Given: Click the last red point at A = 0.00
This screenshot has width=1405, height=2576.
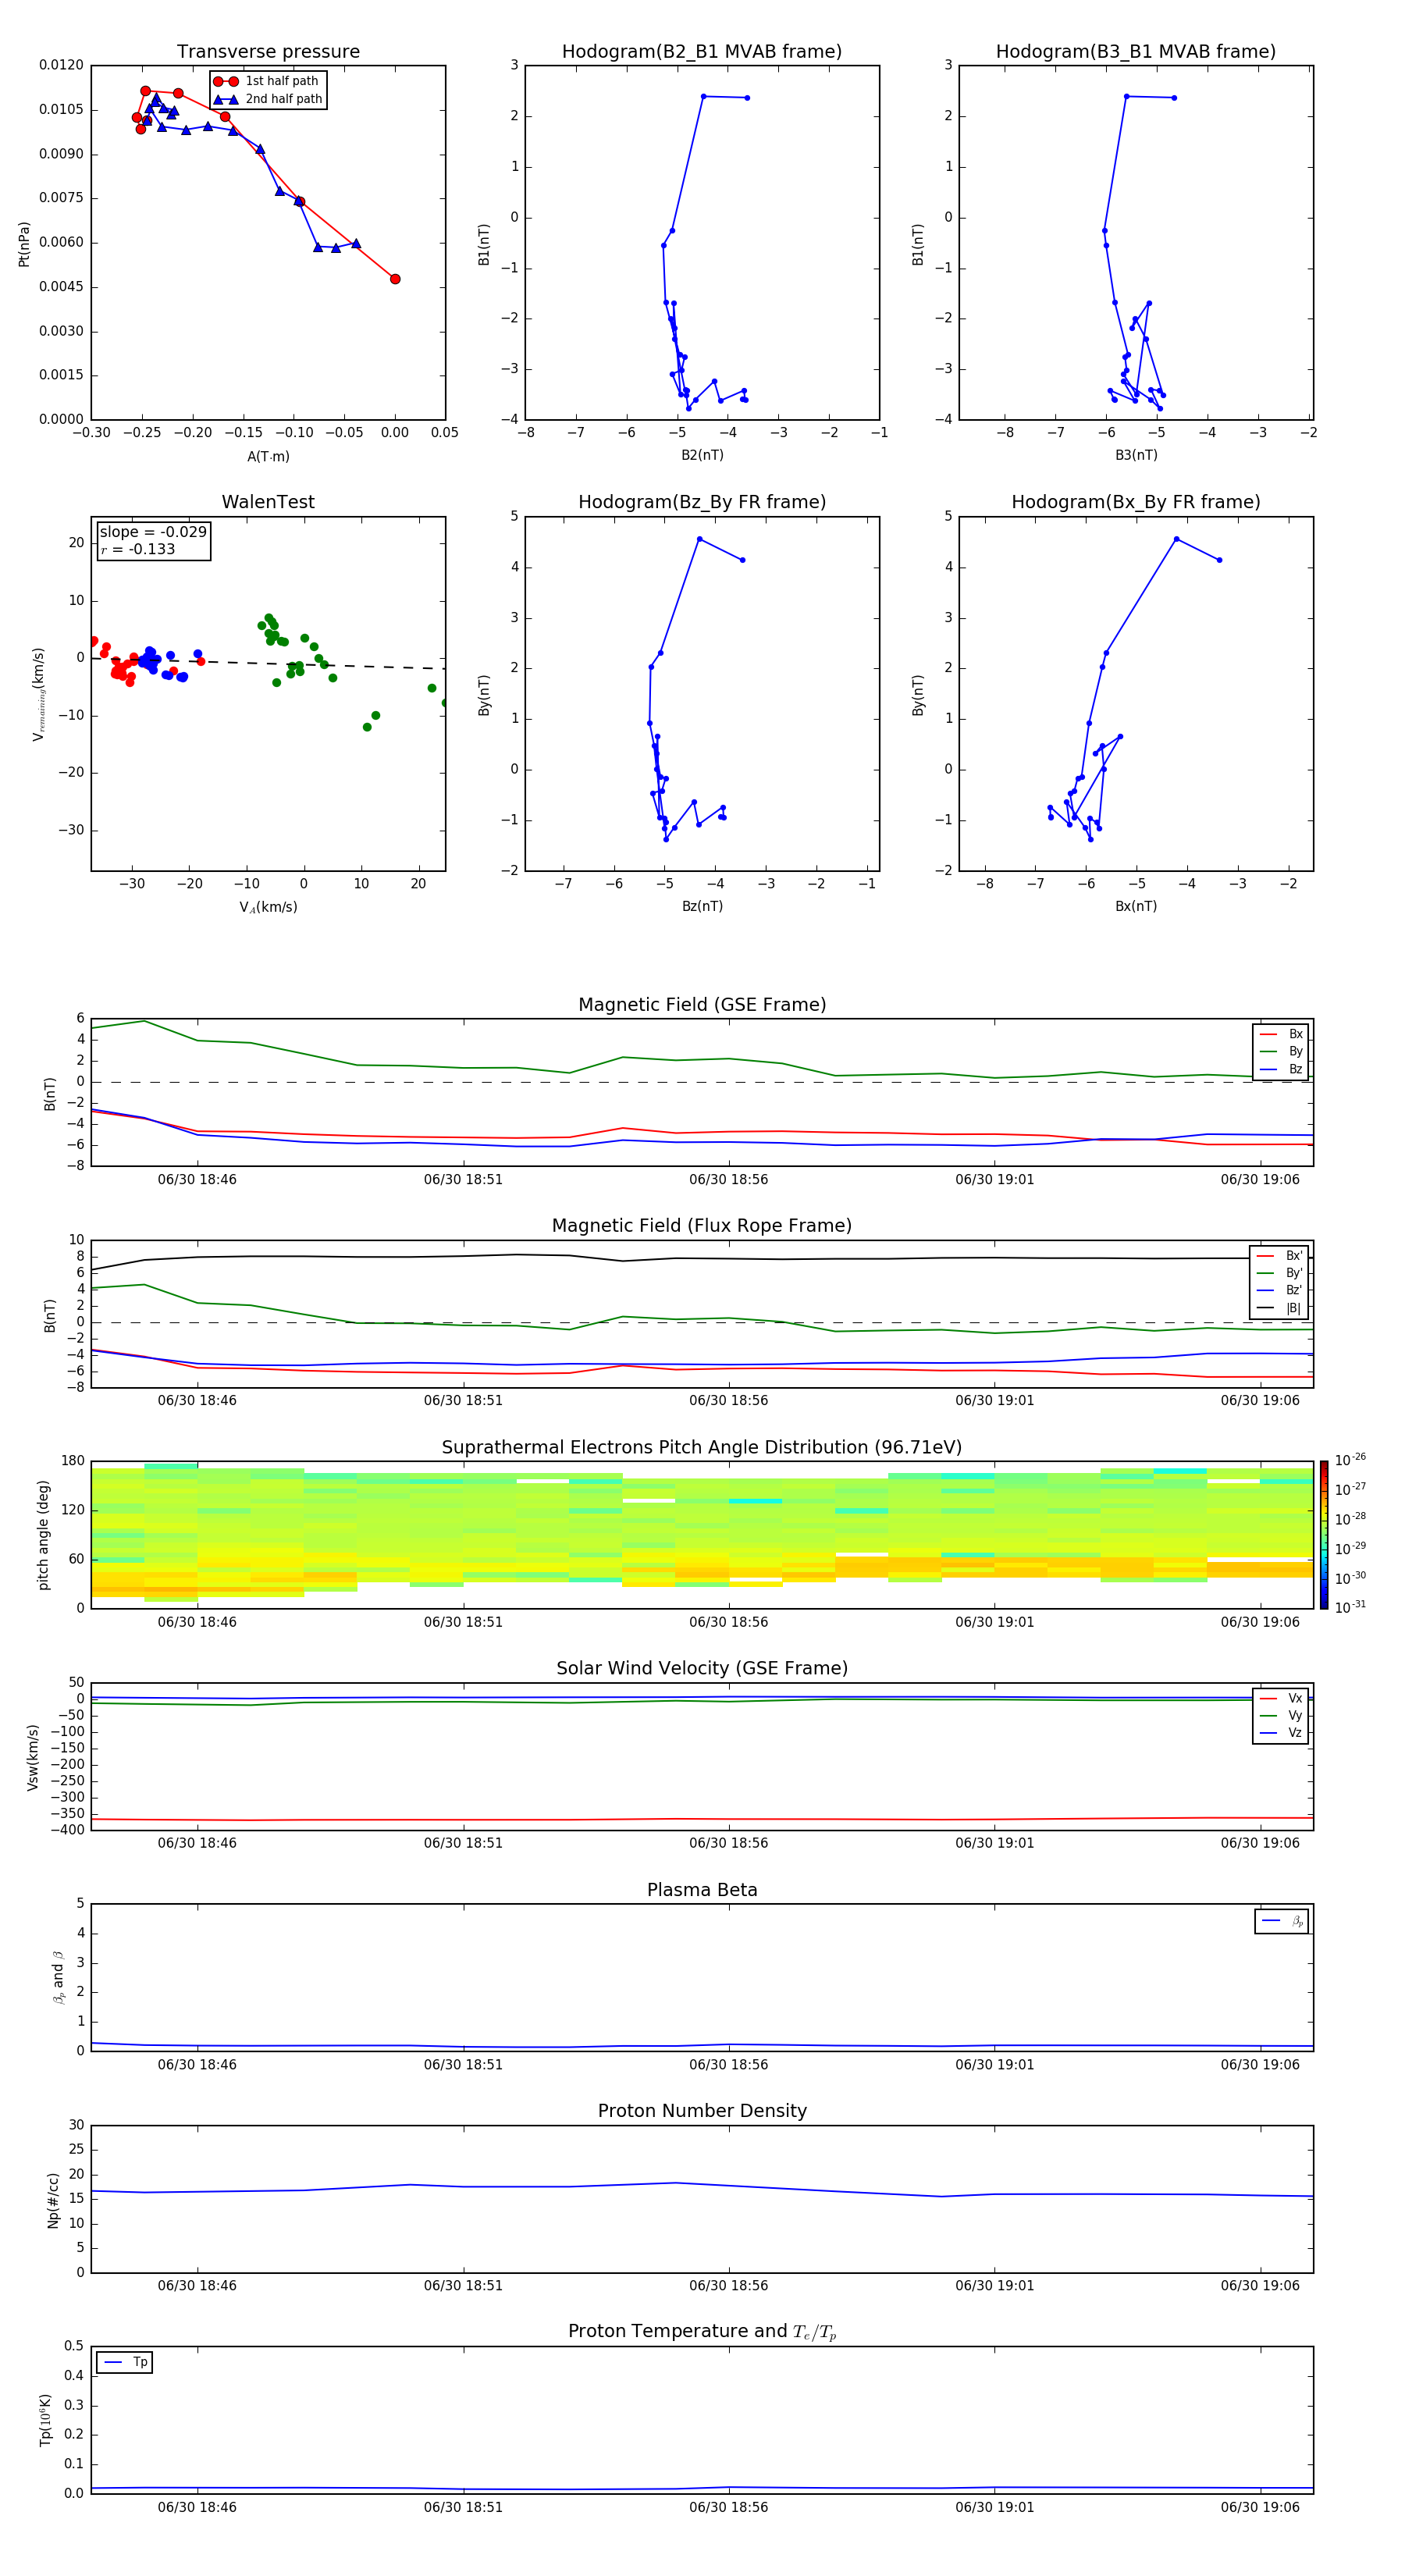Looking at the screenshot, I should 395,279.
